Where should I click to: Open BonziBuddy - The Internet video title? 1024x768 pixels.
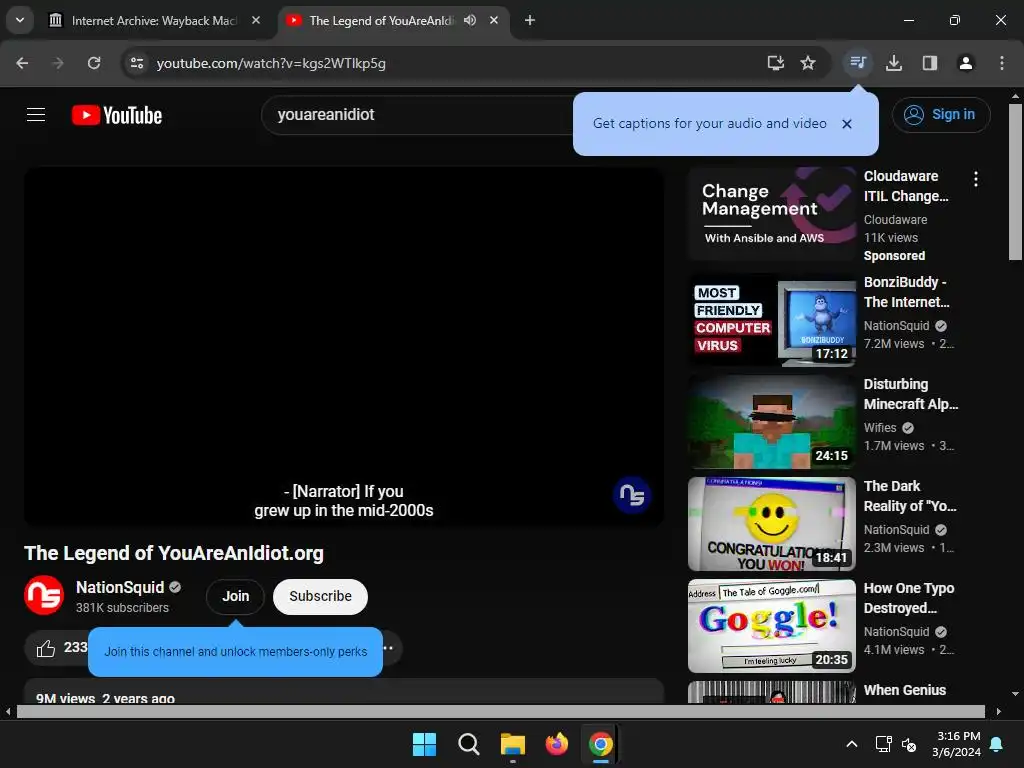coord(906,292)
